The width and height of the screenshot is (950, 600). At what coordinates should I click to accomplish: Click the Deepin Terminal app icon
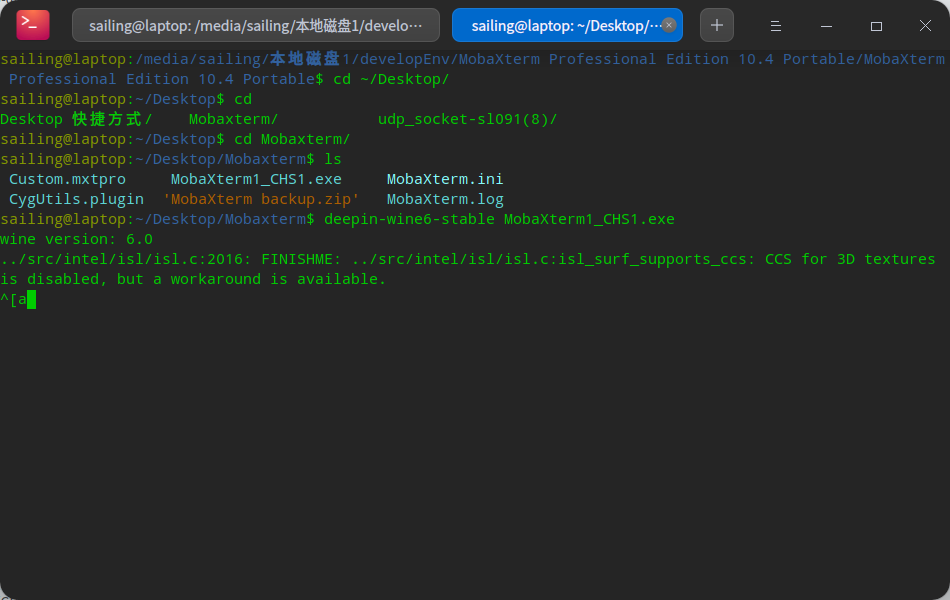coord(33,25)
